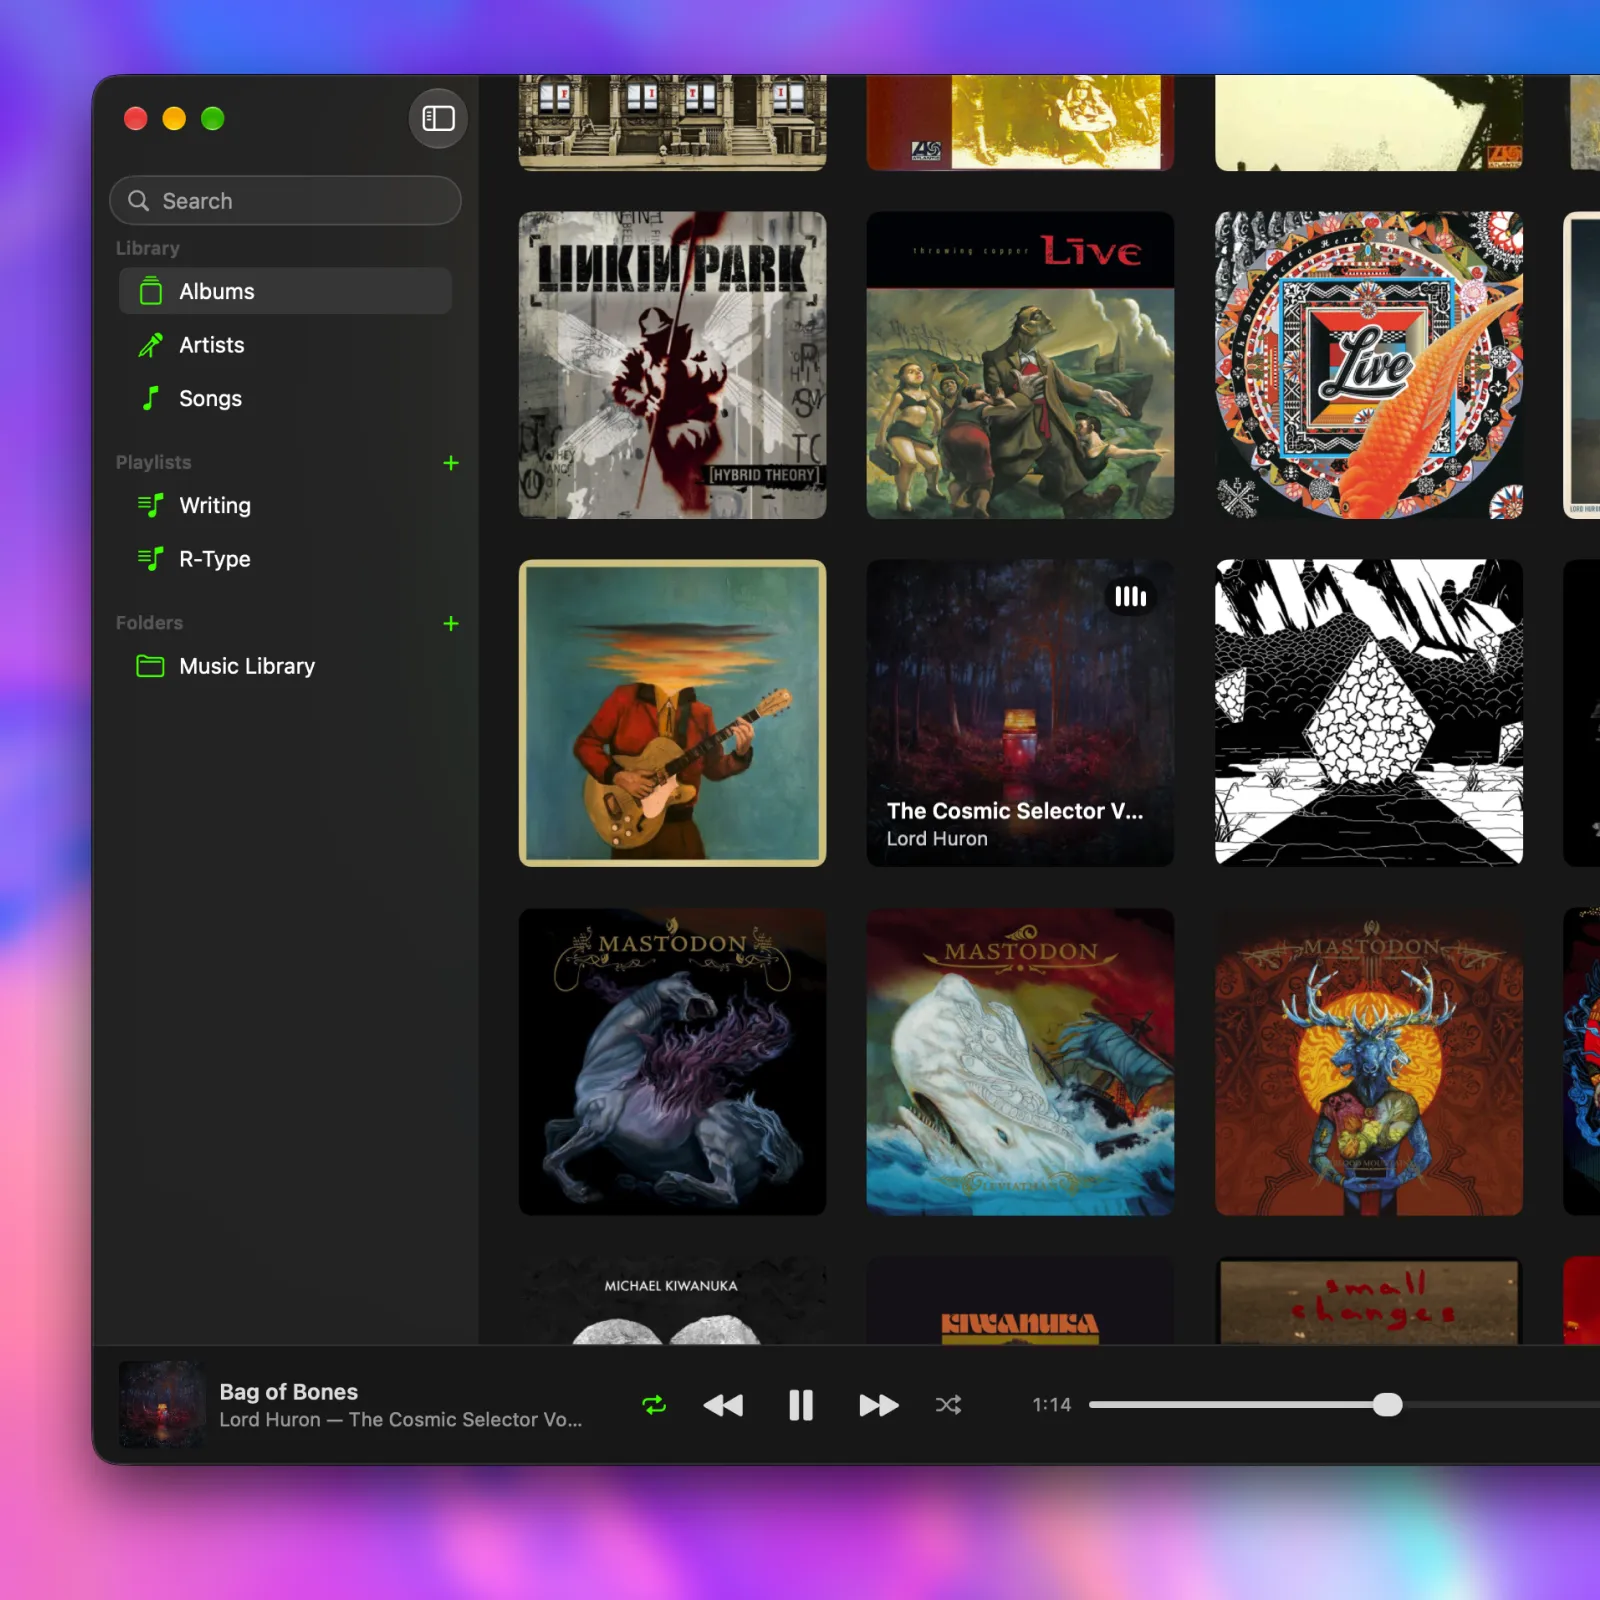Open the brownstone building album at top
This screenshot has width=1600, height=1600.
(x=672, y=122)
